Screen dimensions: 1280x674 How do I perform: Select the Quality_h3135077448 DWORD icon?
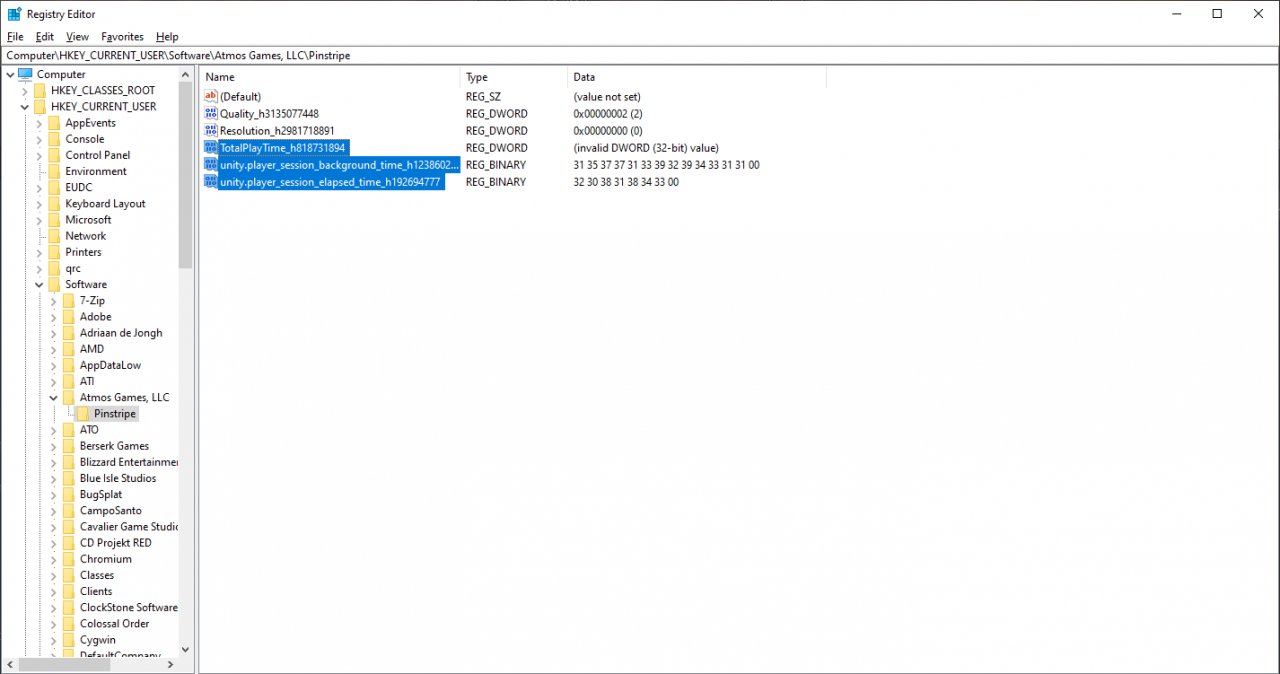click(x=210, y=114)
